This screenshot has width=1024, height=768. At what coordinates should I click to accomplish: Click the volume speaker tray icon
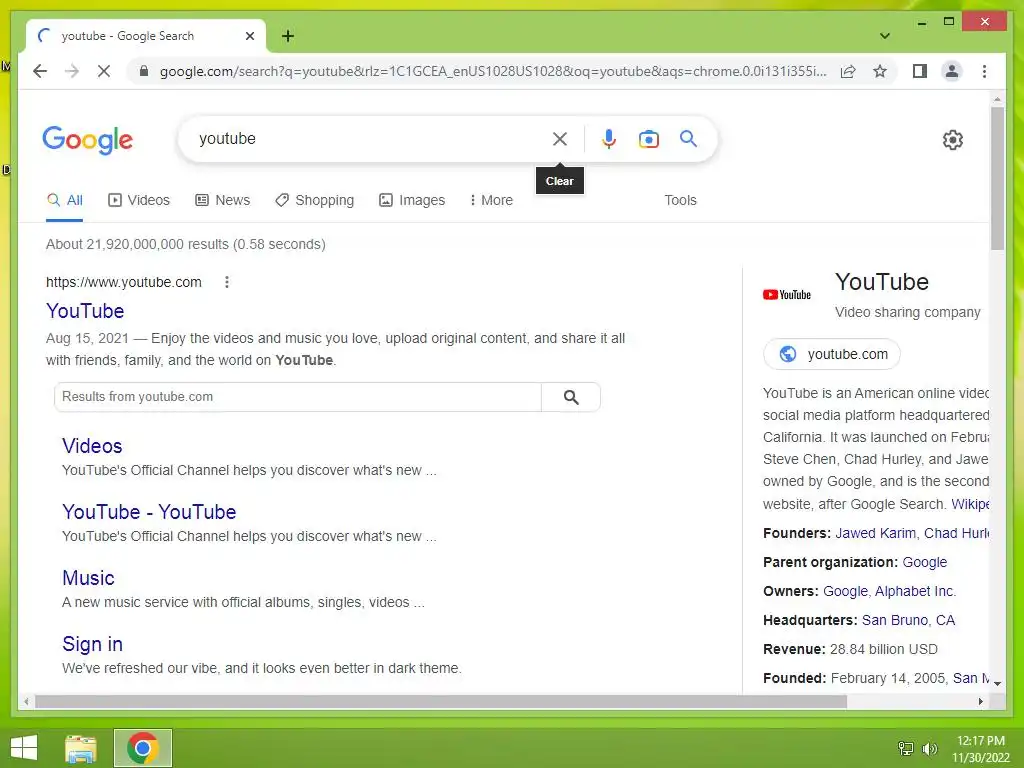(x=929, y=748)
